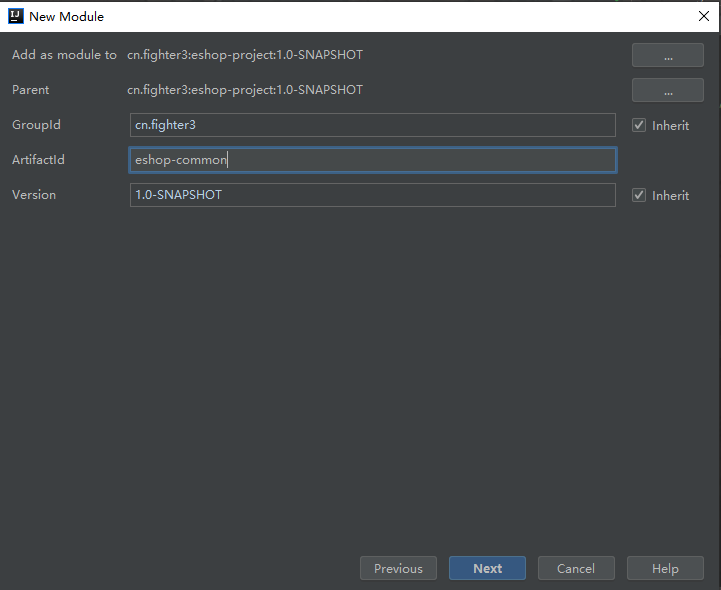The height and width of the screenshot is (590, 721).
Task: Click the ArtifactId label
Action: [x=38, y=160]
